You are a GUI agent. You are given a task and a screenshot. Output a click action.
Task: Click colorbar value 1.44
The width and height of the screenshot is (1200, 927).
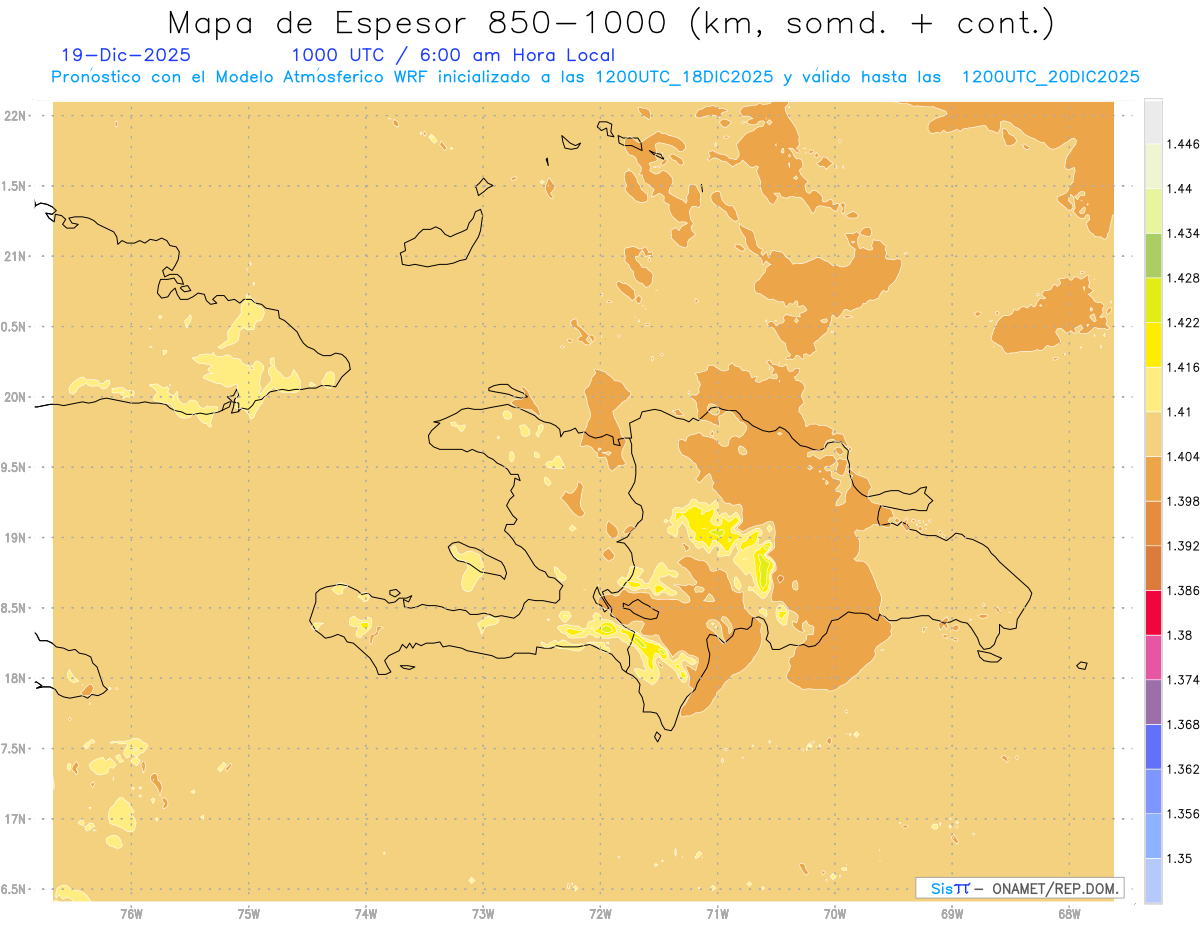tap(1180, 189)
